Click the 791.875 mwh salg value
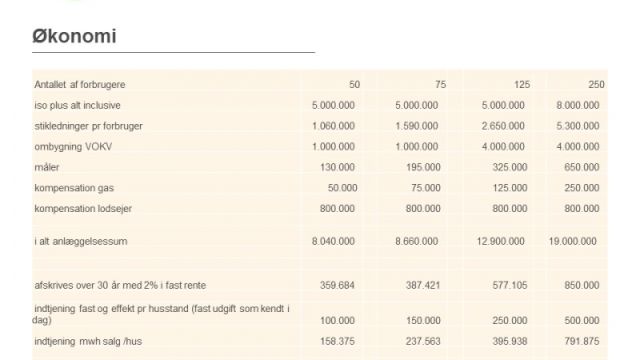 pos(582,341)
